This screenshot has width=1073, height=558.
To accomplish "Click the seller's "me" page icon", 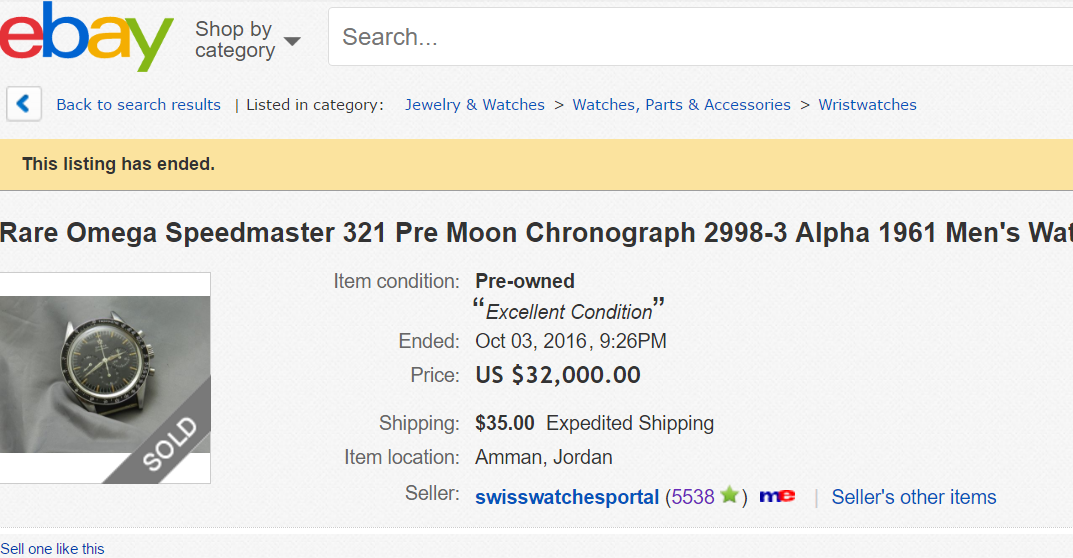I will pyautogui.click(x=777, y=496).
